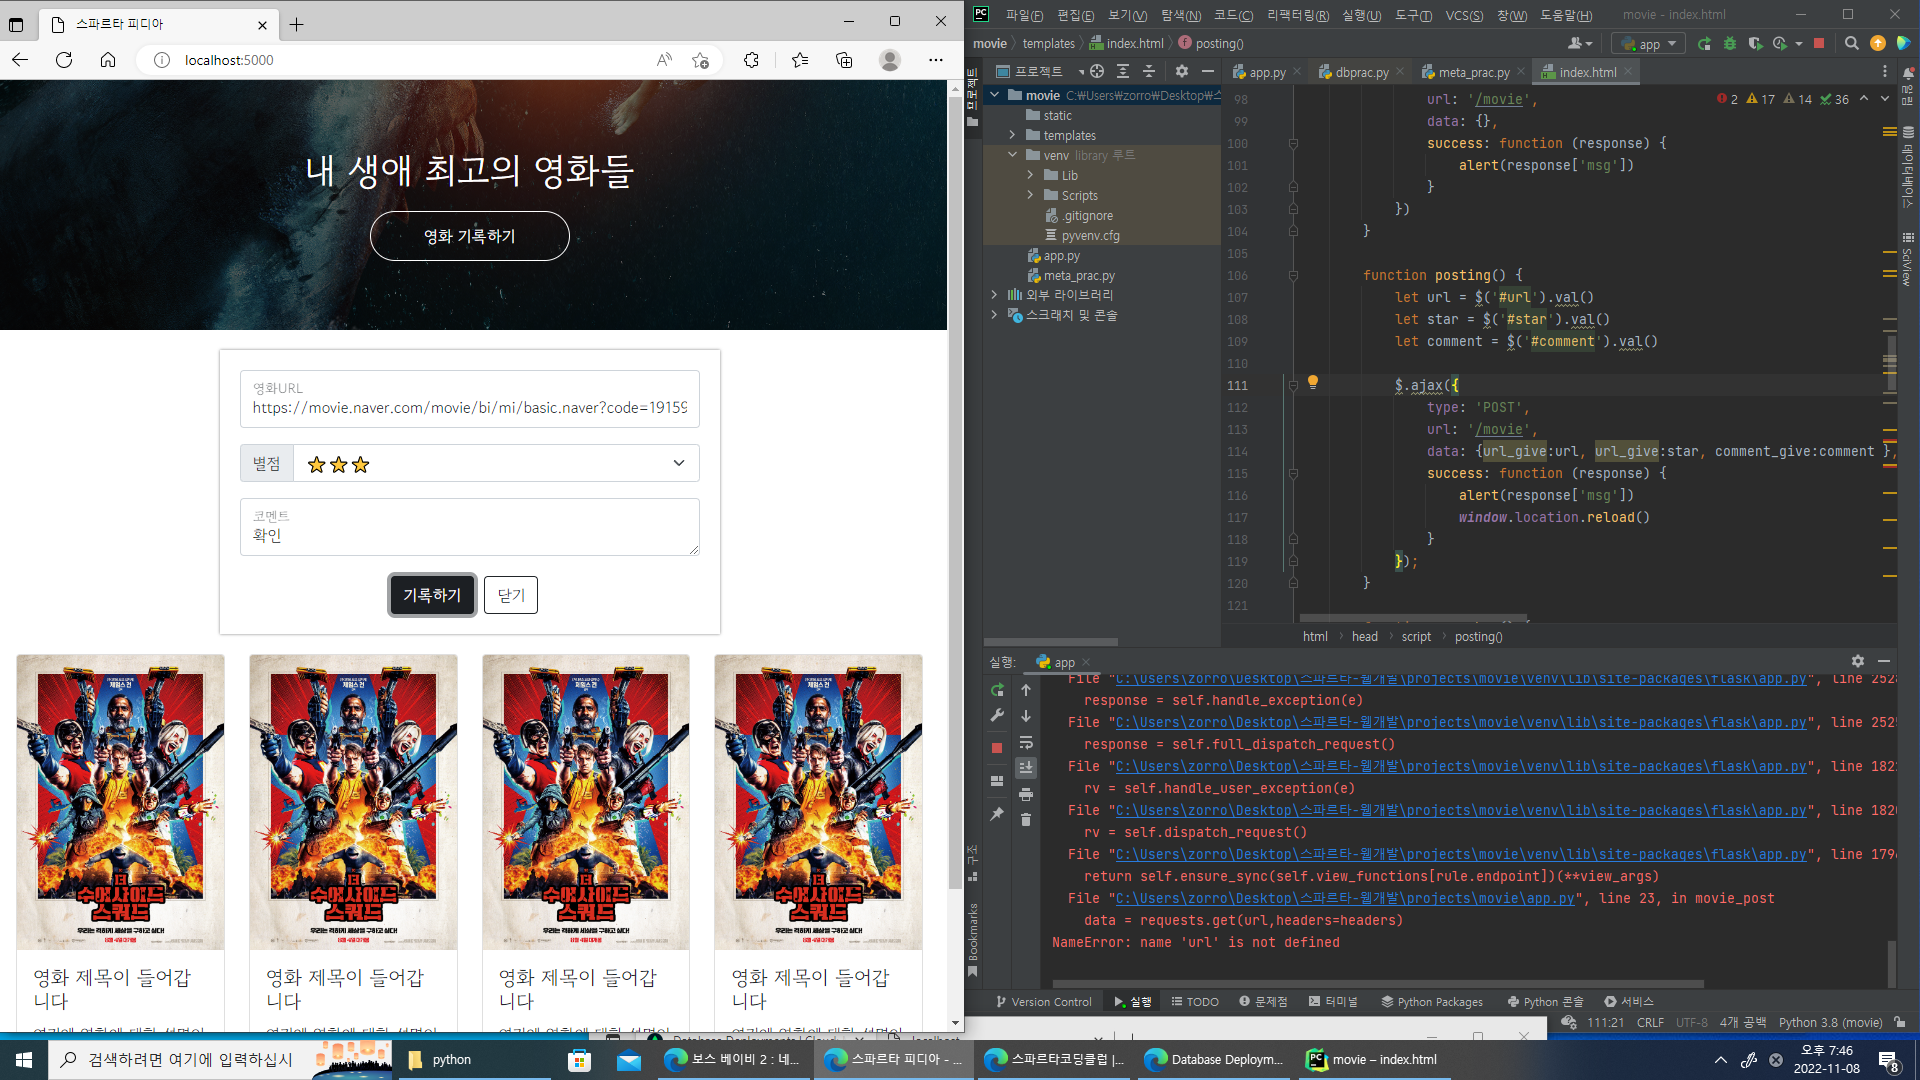Image resolution: width=1920 pixels, height=1080 pixels.
Task: Collapse all in Project panel toolbar
Action: [x=1149, y=71]
